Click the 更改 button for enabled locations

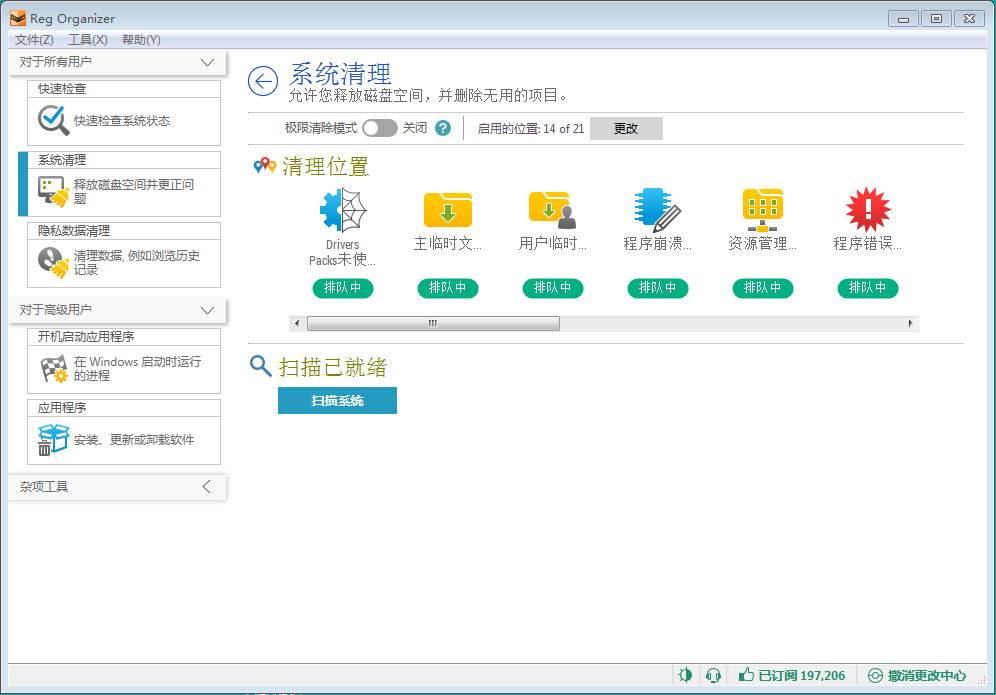626,129
